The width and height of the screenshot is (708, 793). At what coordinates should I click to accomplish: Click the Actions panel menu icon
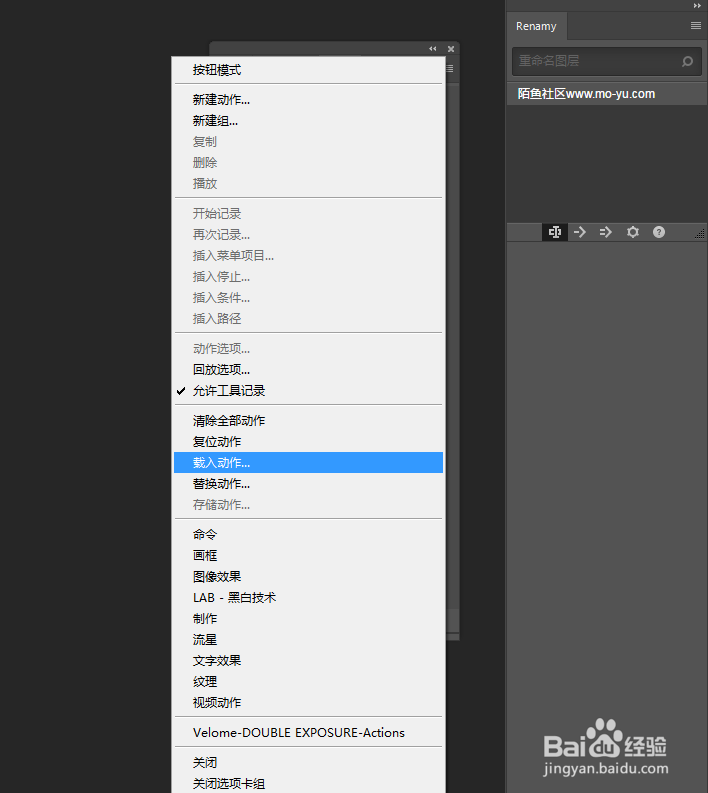(x=450, y=68)
